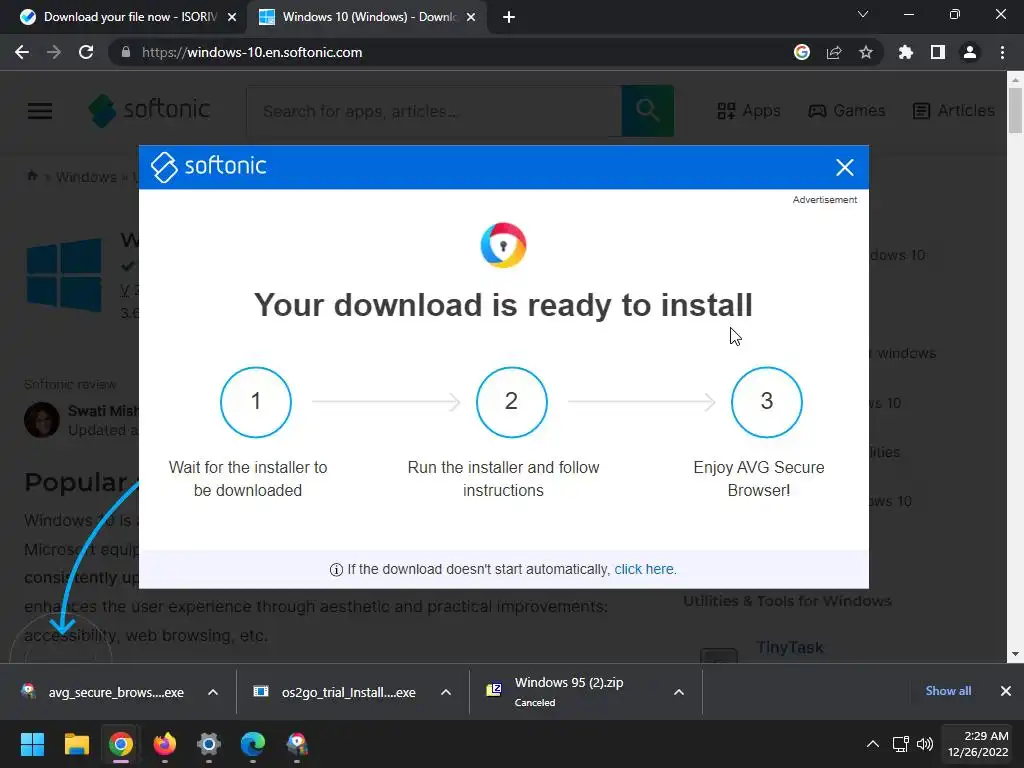
Task: Close the softonic advertisement popup
Action: click(x=844, y=167)
